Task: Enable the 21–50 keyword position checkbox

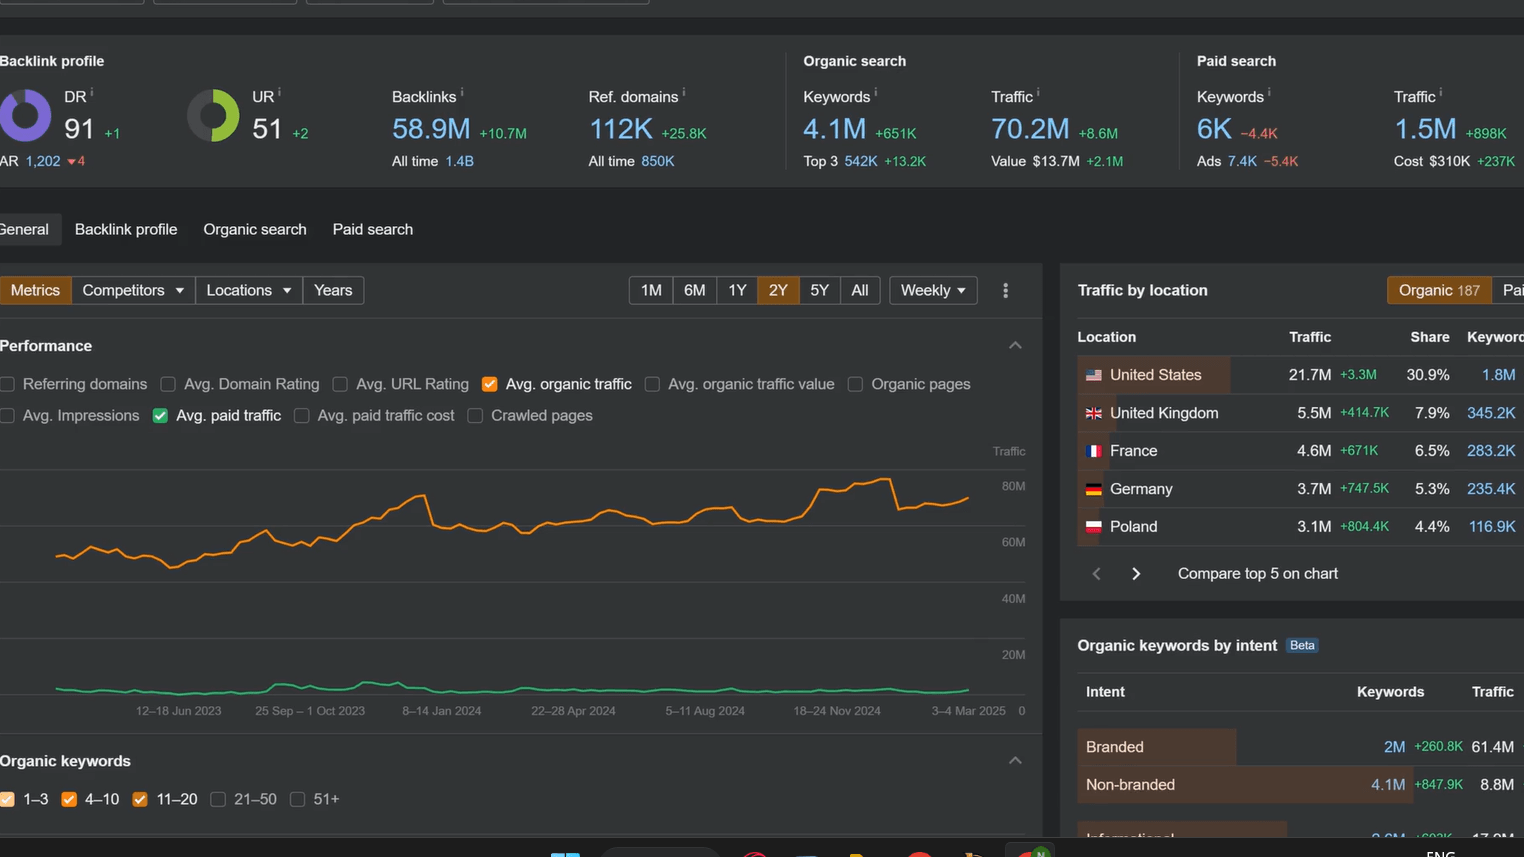Action: point(218,799)
